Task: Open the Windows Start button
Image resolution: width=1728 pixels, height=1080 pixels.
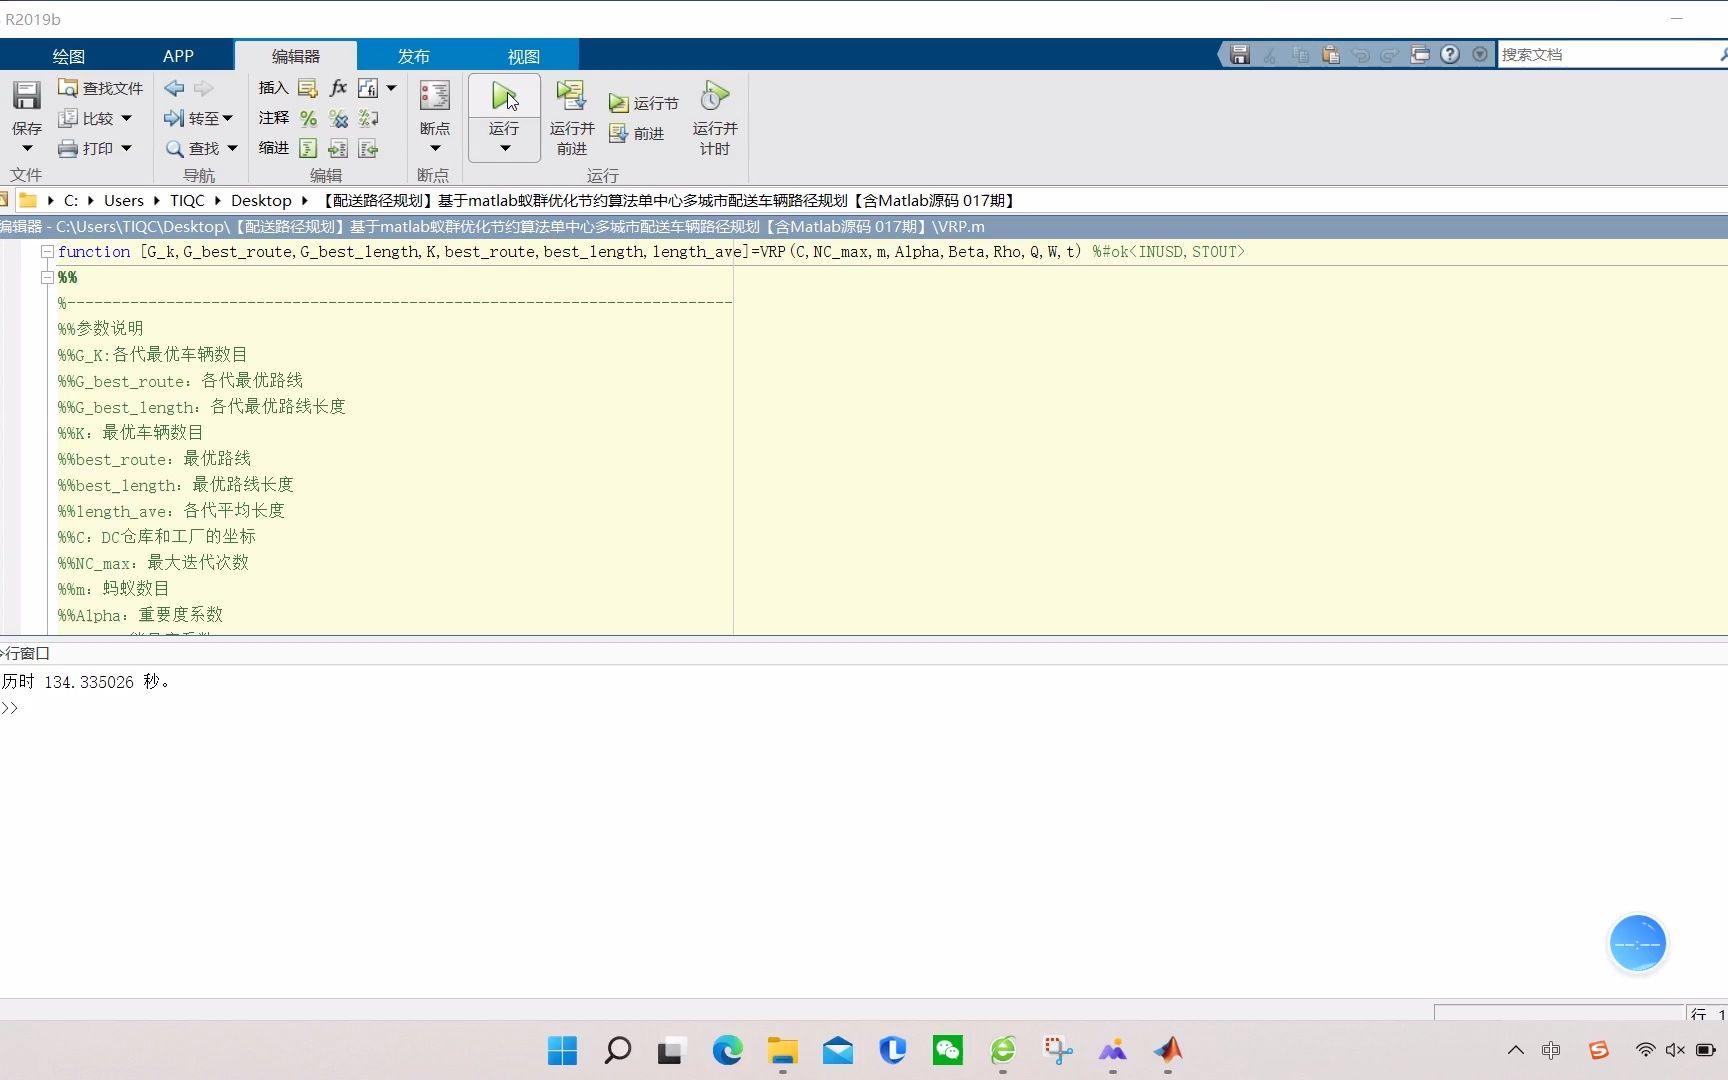Action: coord(563,1050)
